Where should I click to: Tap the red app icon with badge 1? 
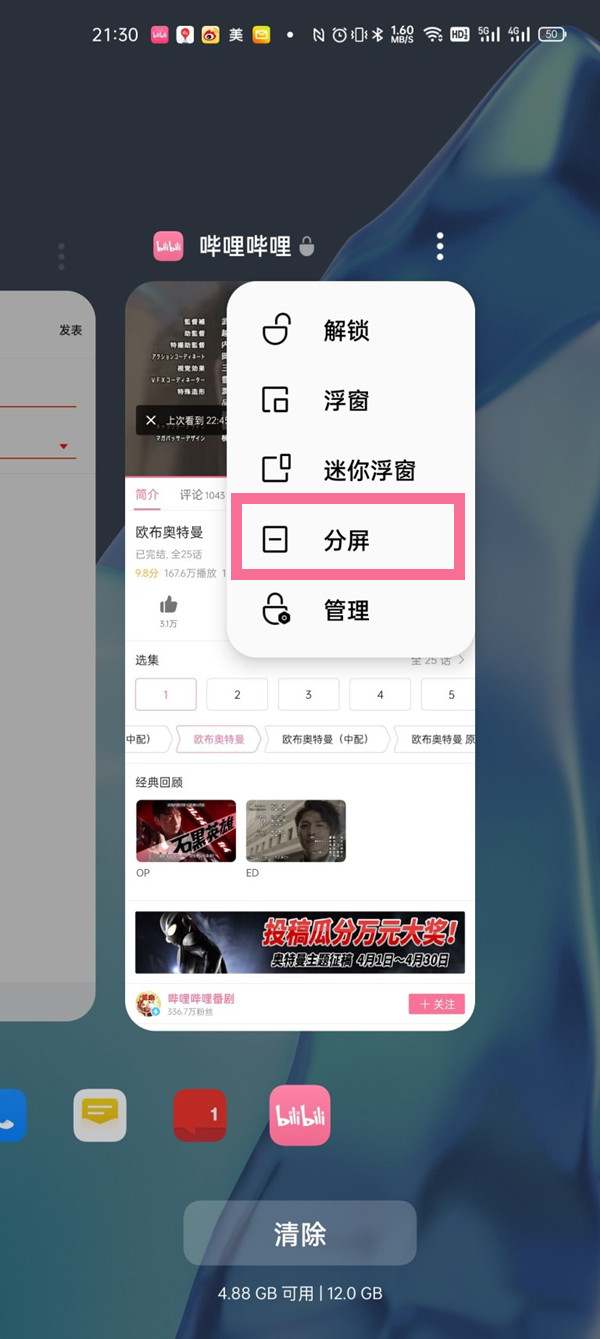(200, 1115)
